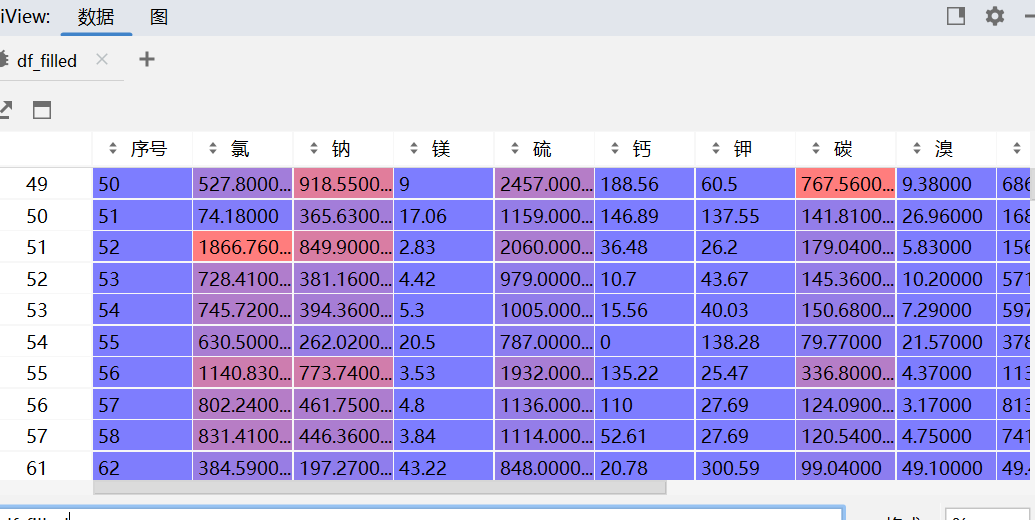Sort by 溴 column header
1035x520 pixels.
(x=945, y=149)
